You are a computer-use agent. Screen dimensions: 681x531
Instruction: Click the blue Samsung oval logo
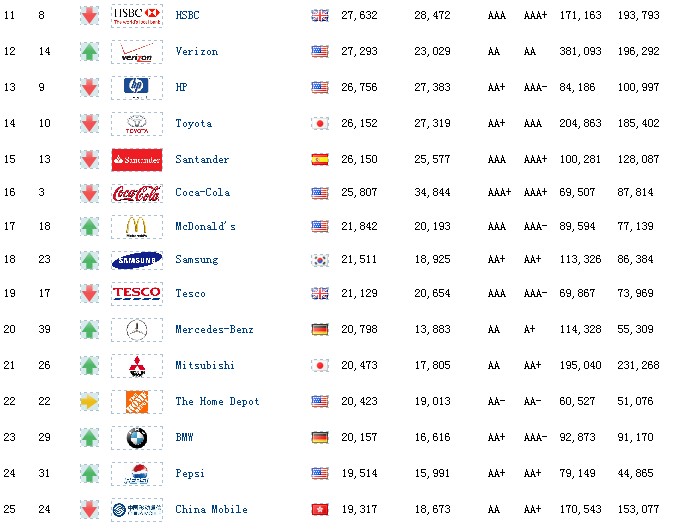pos(137,260)
